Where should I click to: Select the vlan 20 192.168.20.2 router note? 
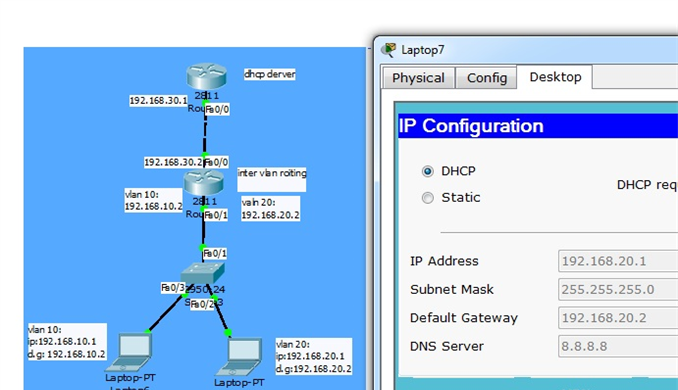click(x=270, y=208)
